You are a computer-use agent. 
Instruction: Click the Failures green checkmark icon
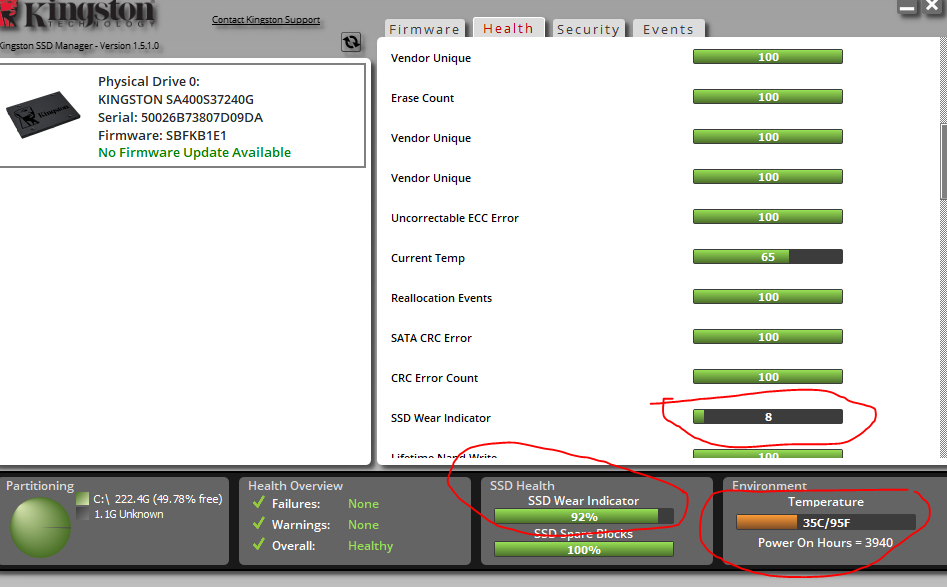pos(259,502)
